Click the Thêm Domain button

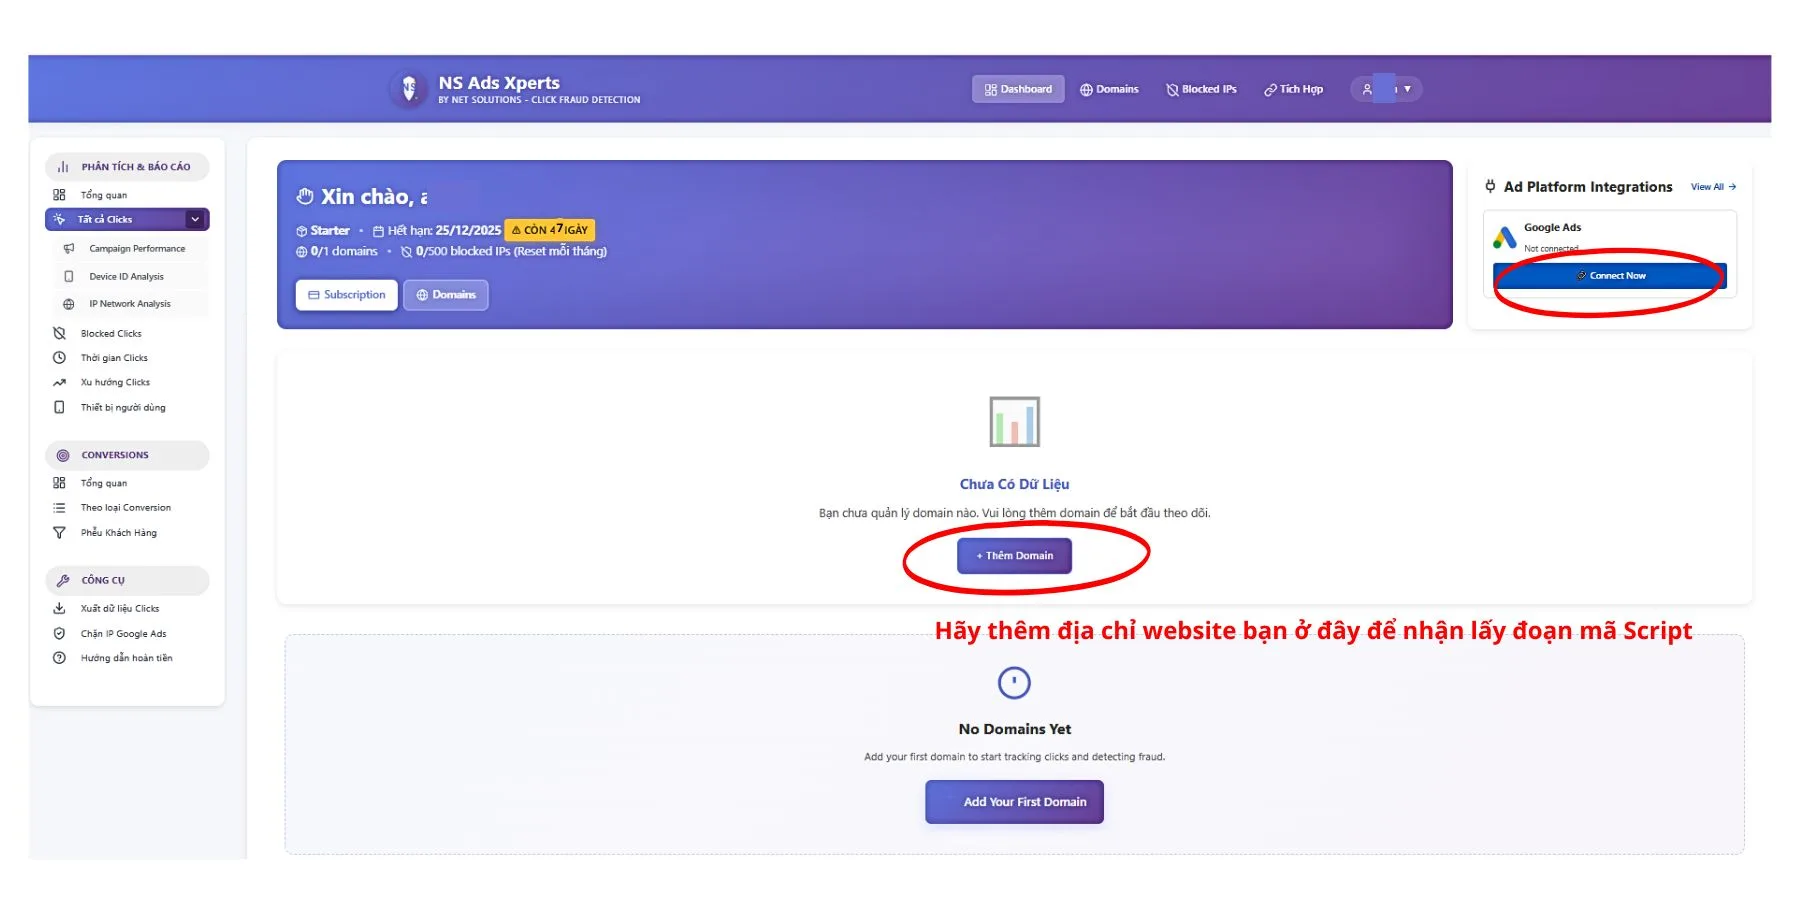pyautogui.click(x=1014, y=556)
